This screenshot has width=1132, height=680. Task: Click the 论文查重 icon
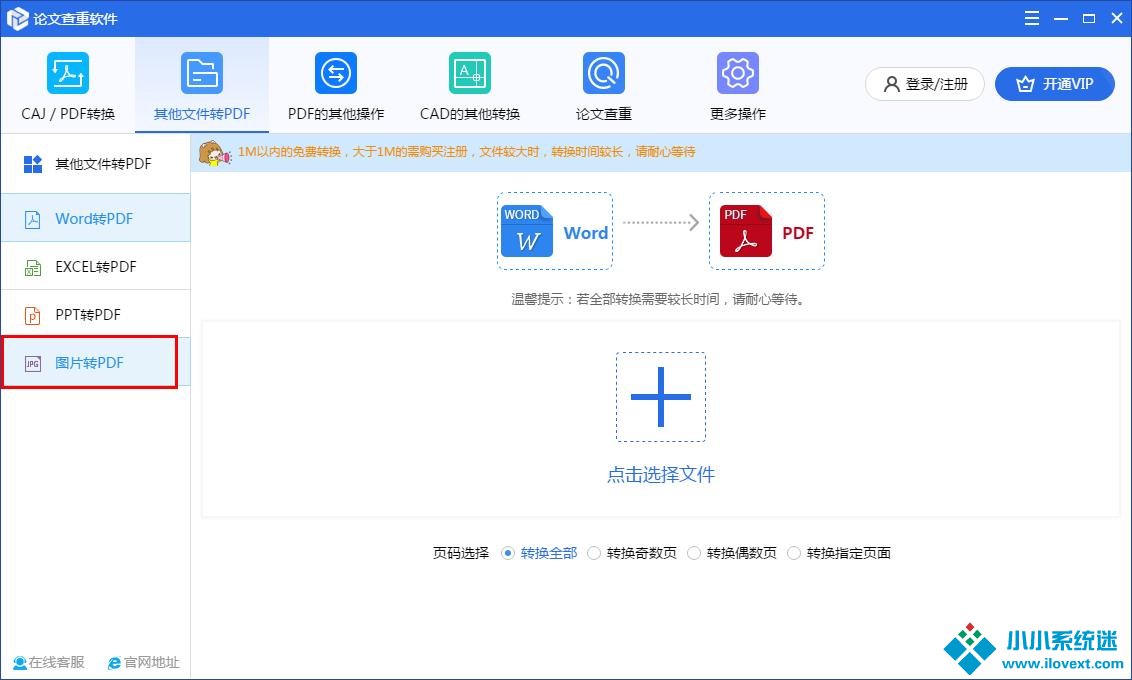pos(604,73)
